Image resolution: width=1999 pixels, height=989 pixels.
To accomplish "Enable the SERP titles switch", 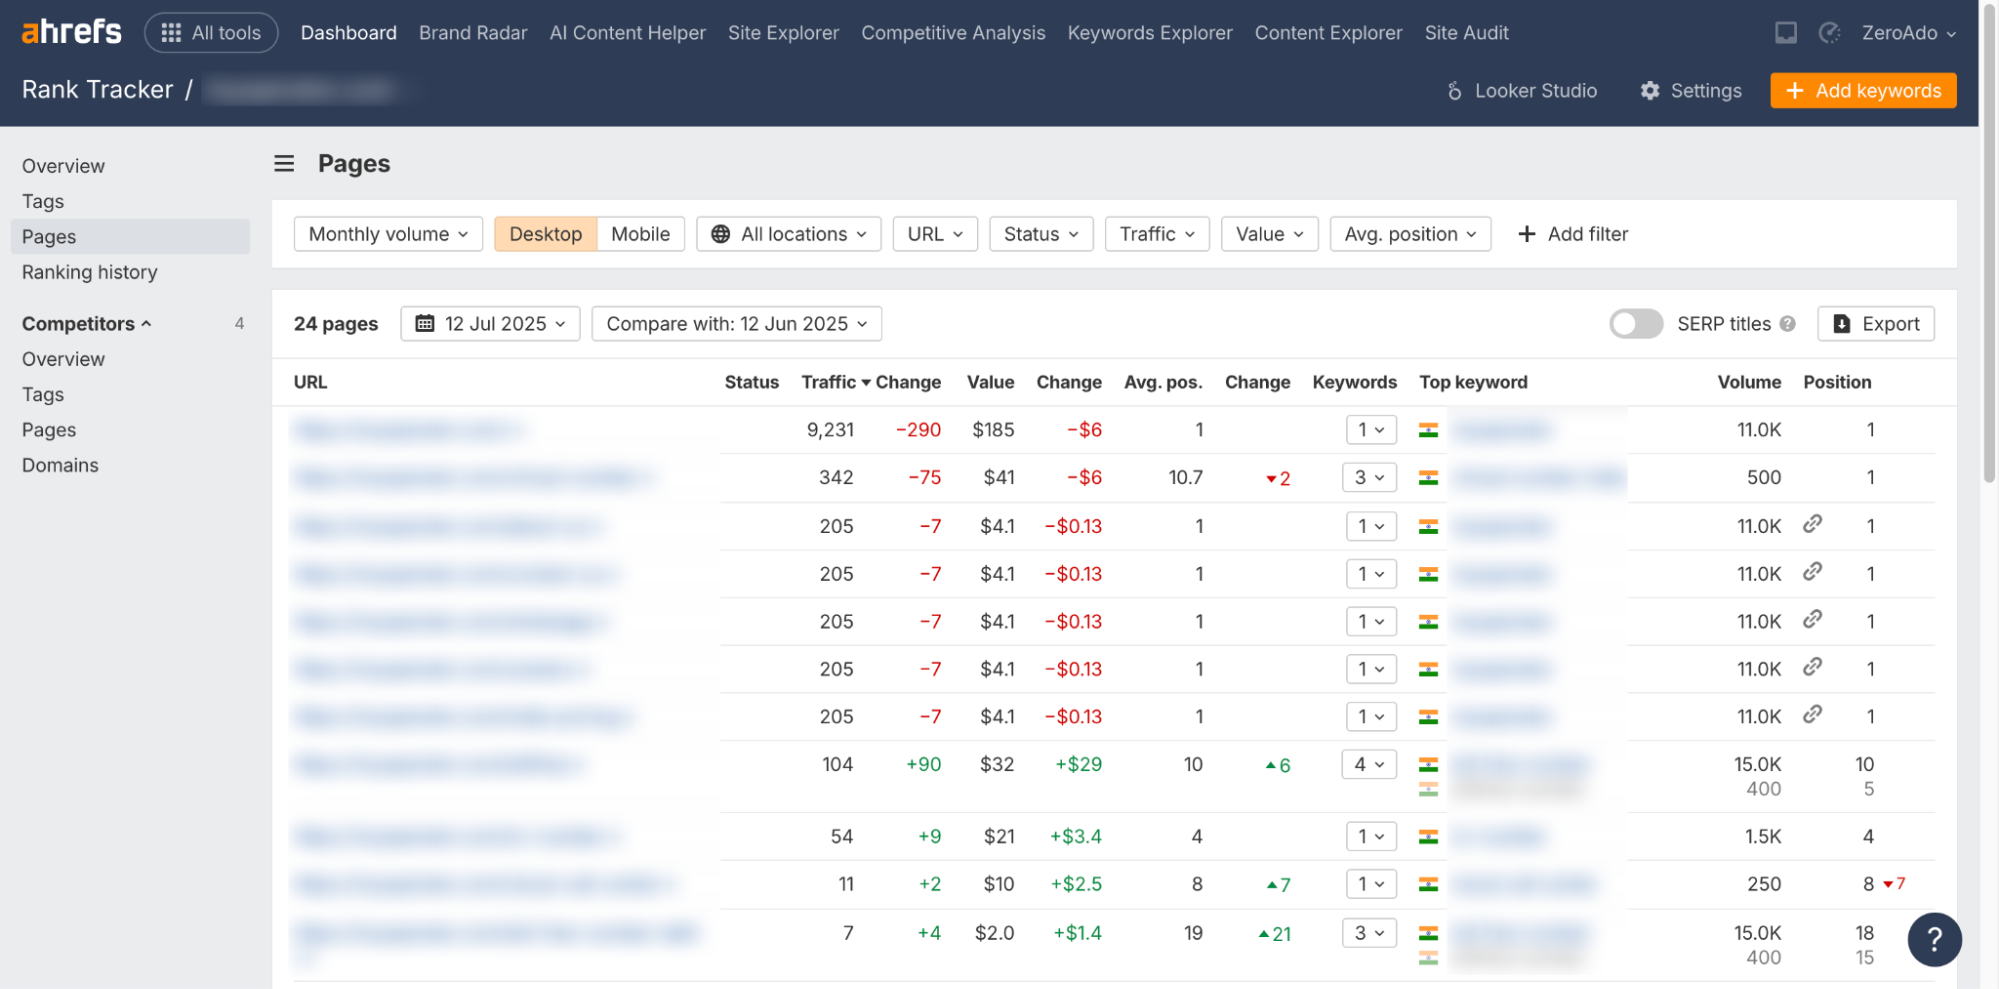I will tap(1635, 324).
